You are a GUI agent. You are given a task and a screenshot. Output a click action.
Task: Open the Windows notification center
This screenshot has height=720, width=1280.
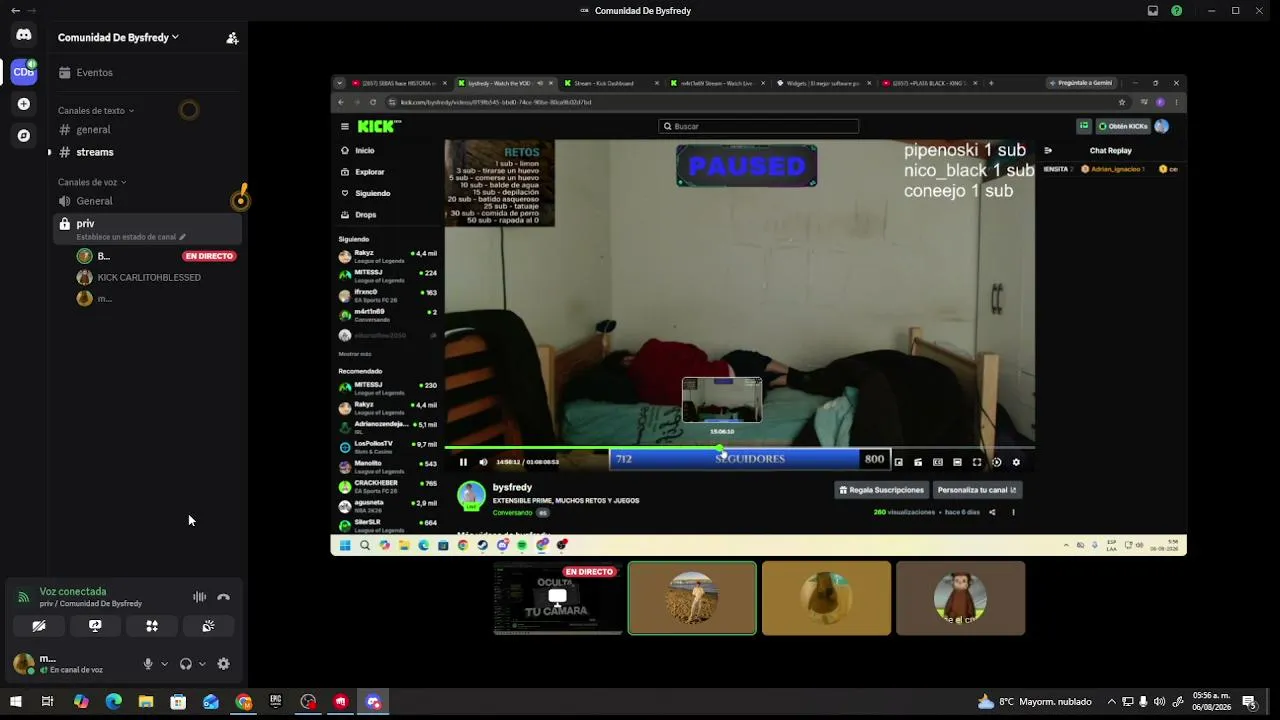click(x=1249, y=702)
